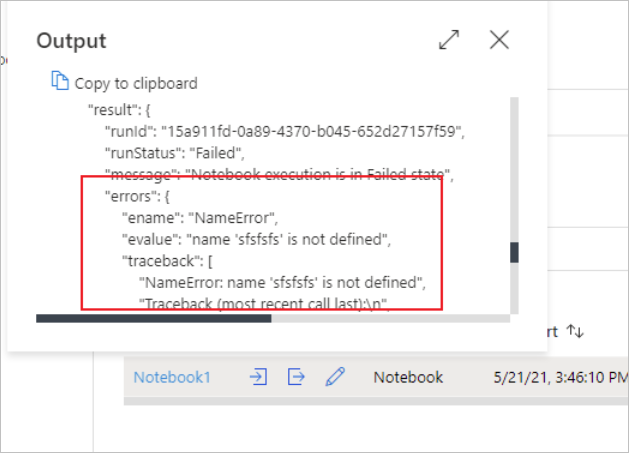629x453 pixels.
Task: Click the 5/21/21 3:46:10 PM timestamp
Action: point(561,377)
